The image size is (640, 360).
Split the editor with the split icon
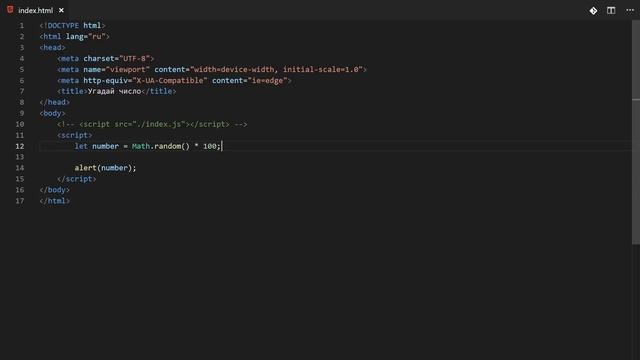point(611,11)
